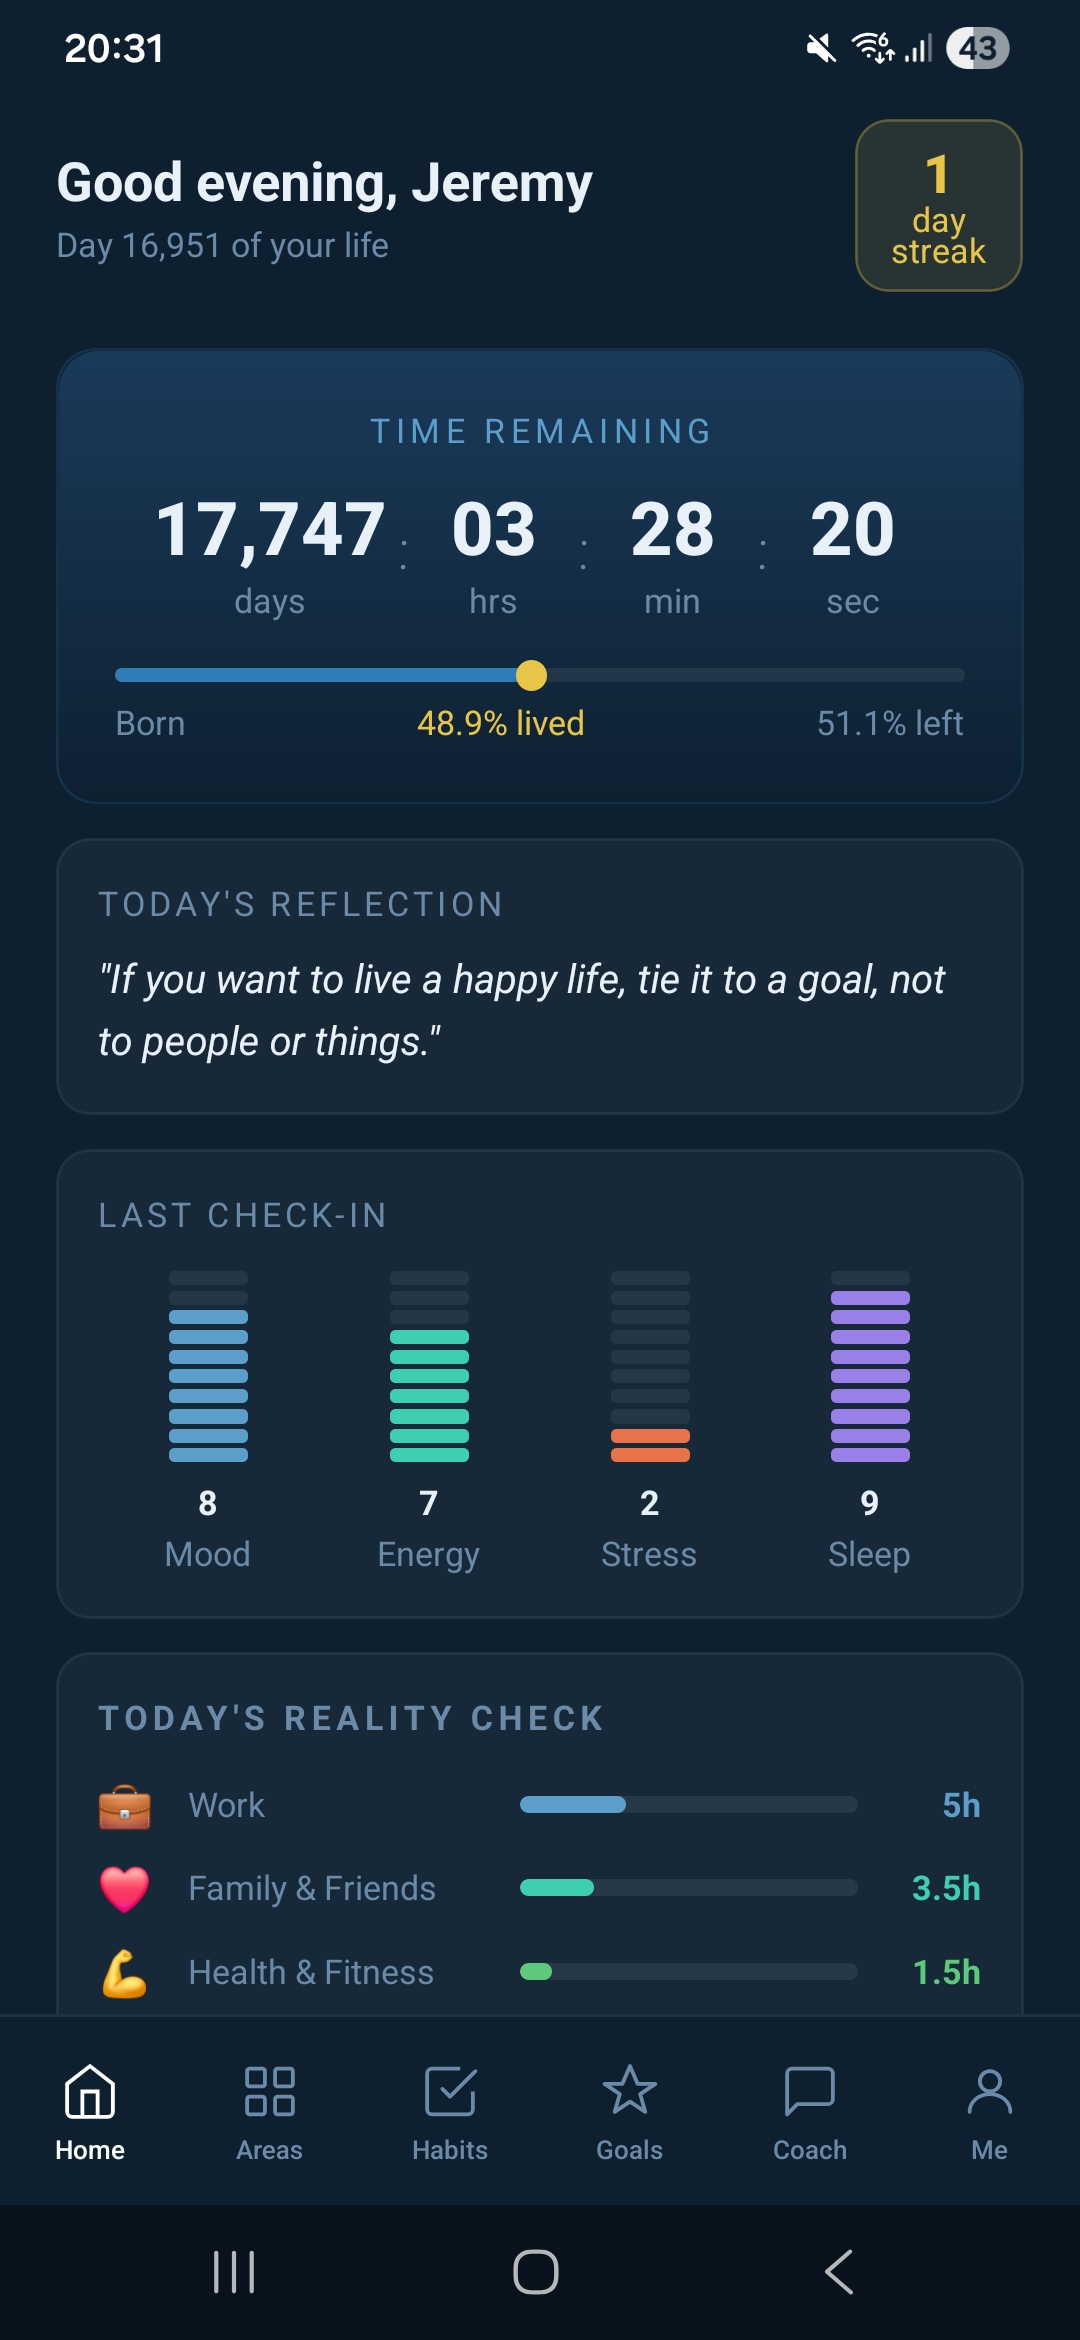Image resolution: width=1080 pixels, height=2340 pixels.
Task: Select the Energy level bars
Action: coord(429,1366)
